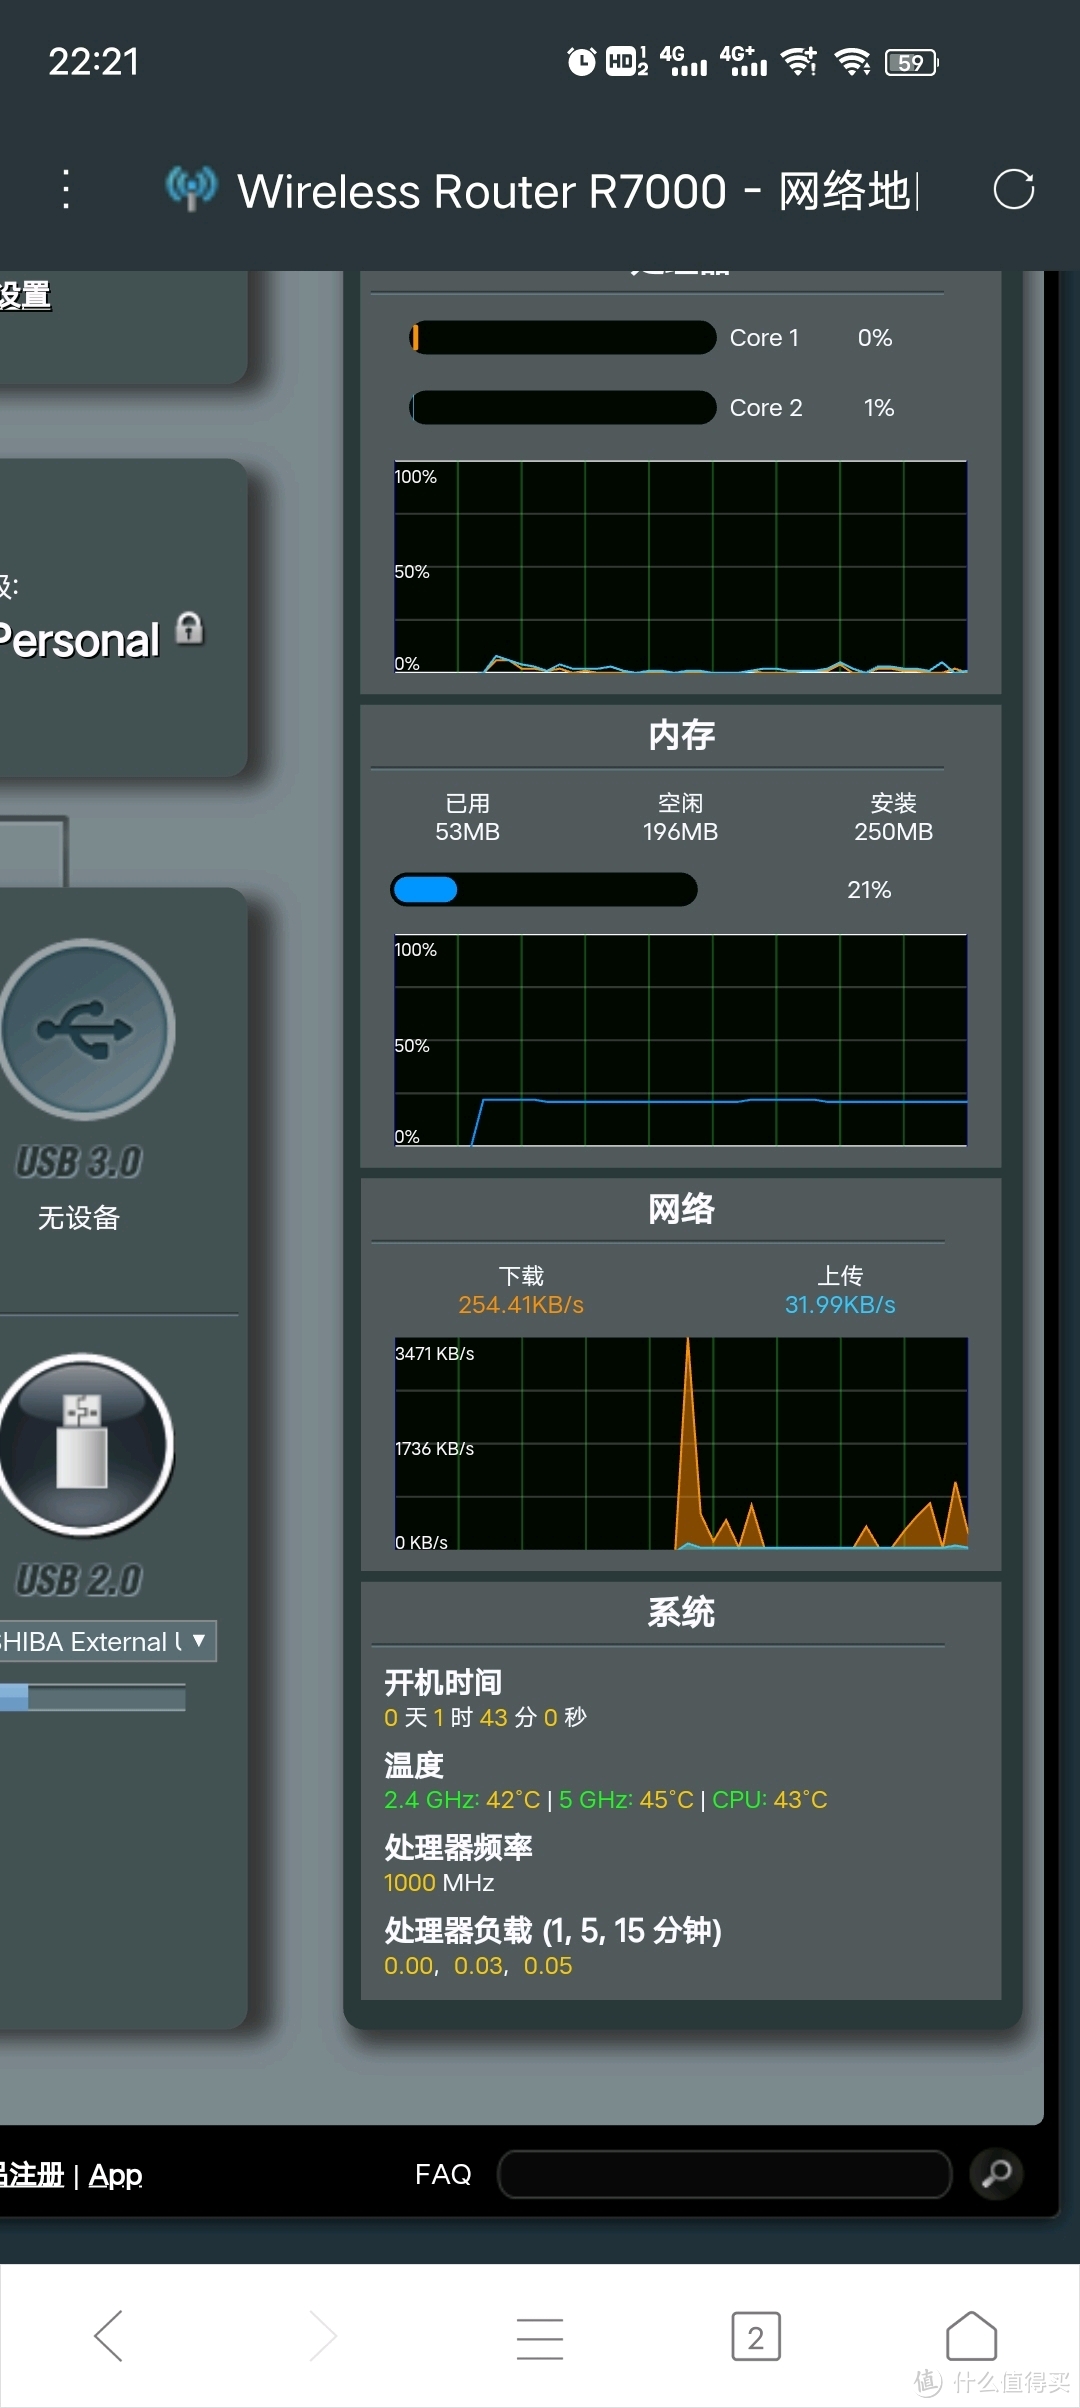Click the 无设备 label under USB 3.0
The width and height of the screenshot is (1080, 2408).
click(79, 1217)
